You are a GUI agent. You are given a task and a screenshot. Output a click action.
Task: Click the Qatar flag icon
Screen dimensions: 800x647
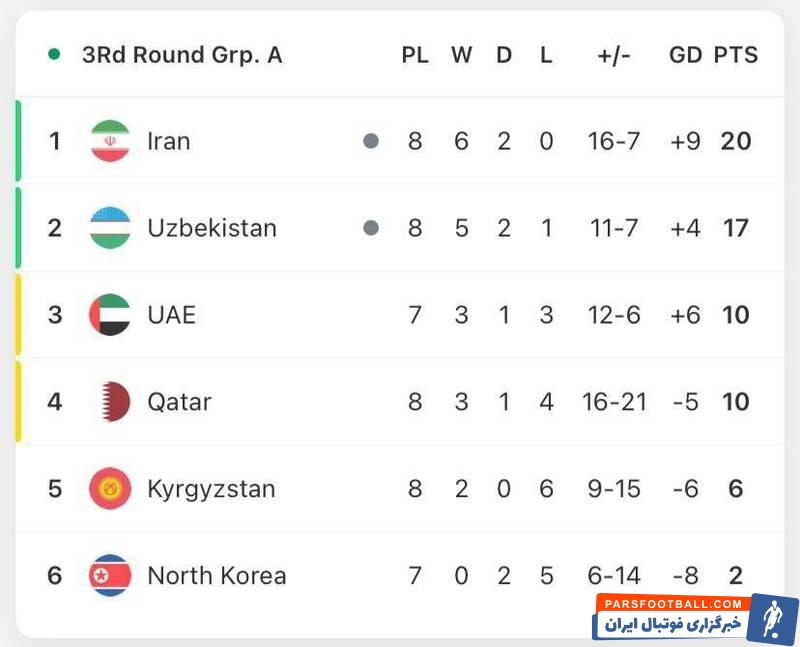(x=110, y=402)
